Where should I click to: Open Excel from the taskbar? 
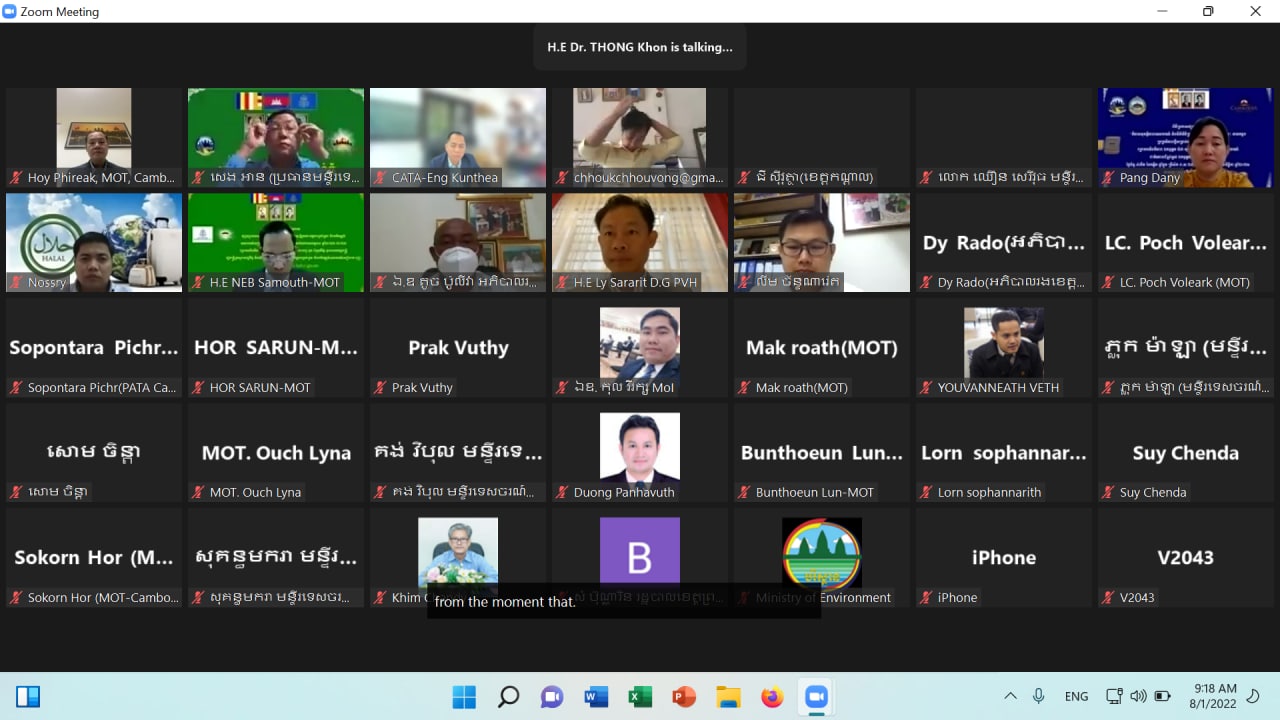click(x=640, y=696)
